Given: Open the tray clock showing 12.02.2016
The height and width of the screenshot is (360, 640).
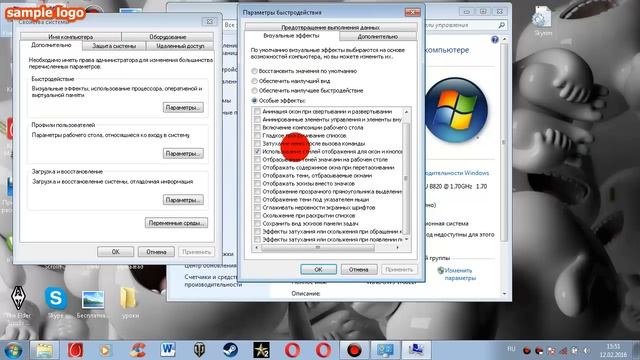Looking at the screenshot, I should [613, 350].
